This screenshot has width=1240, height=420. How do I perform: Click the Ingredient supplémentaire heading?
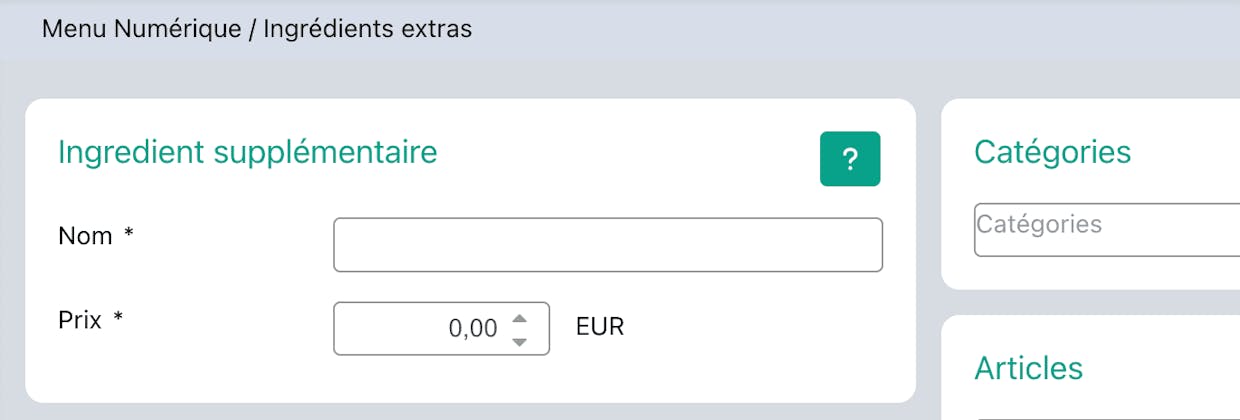pyautogui.click(x=248, y=152)
